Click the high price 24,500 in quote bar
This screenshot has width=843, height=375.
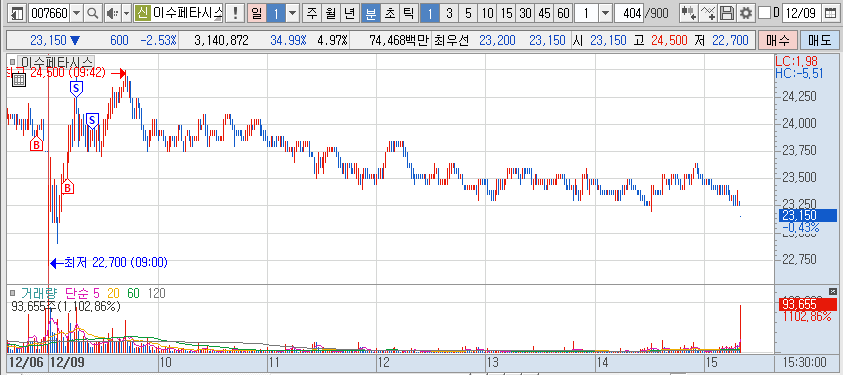[x=670, y=40]
